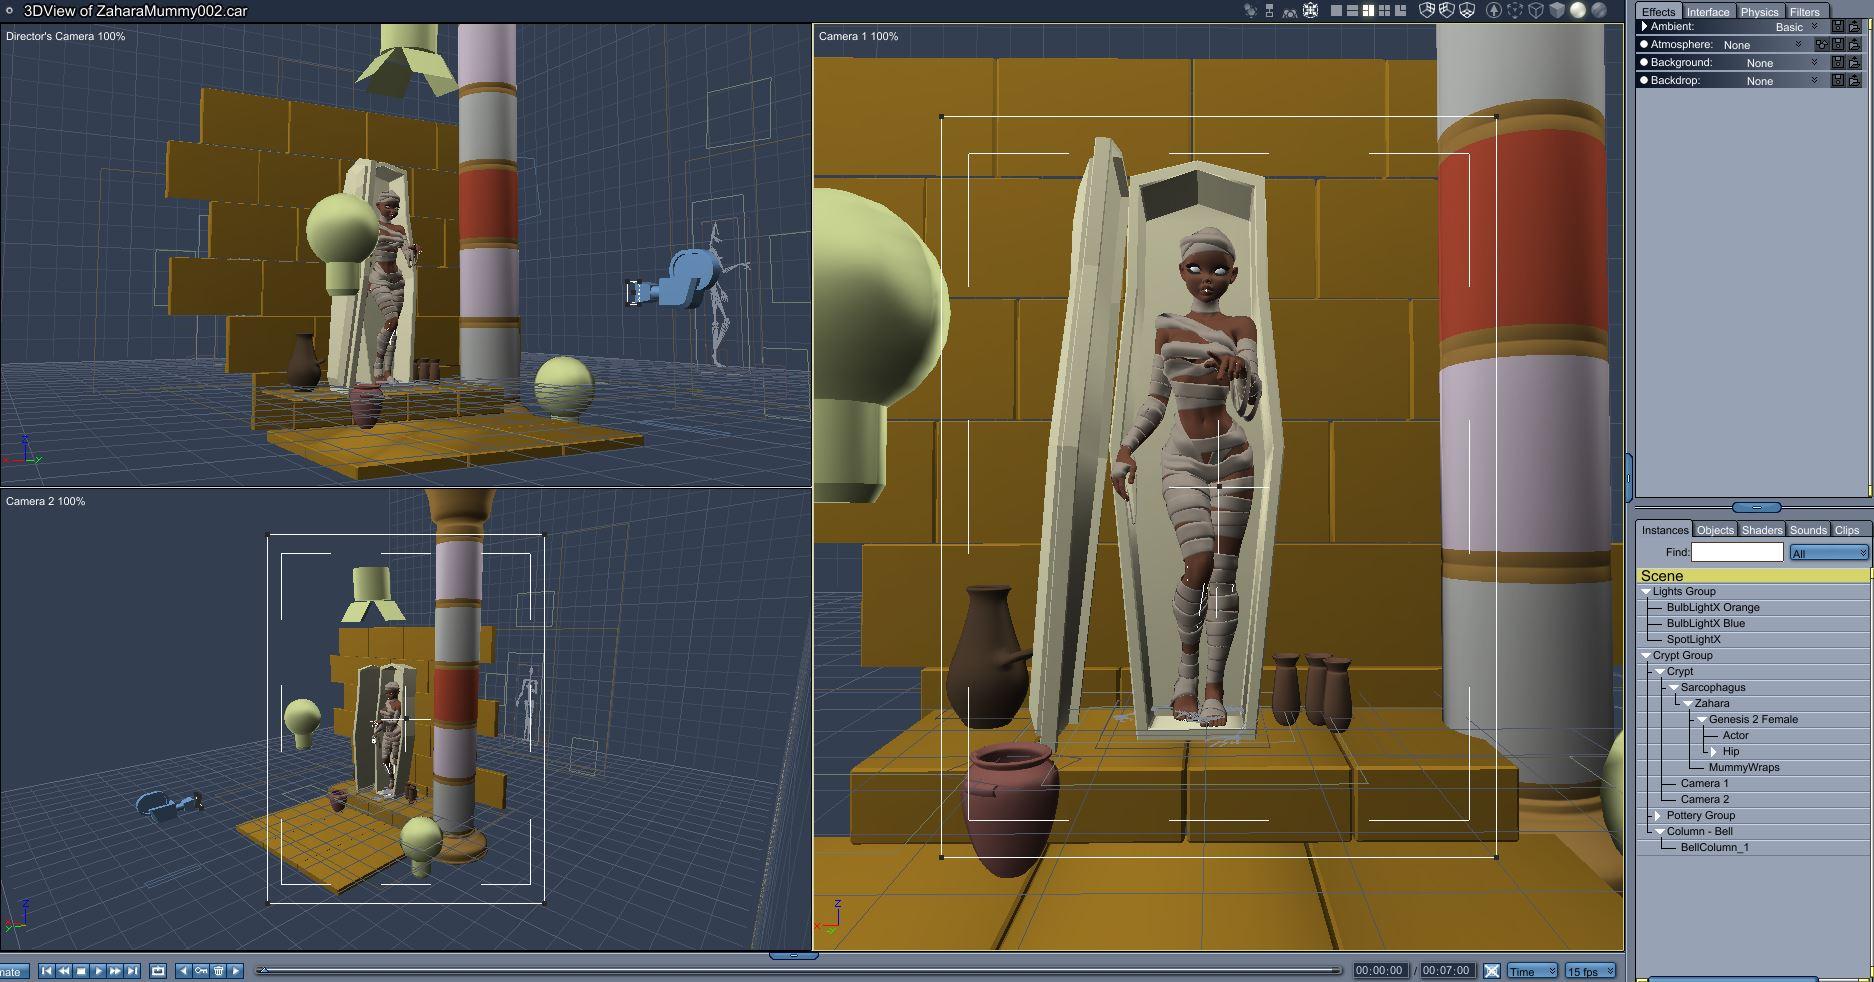Viewport: 1874px width, 982px height.
Task: Expand the Ambient settings triangle
Action: pos(1644,26)
